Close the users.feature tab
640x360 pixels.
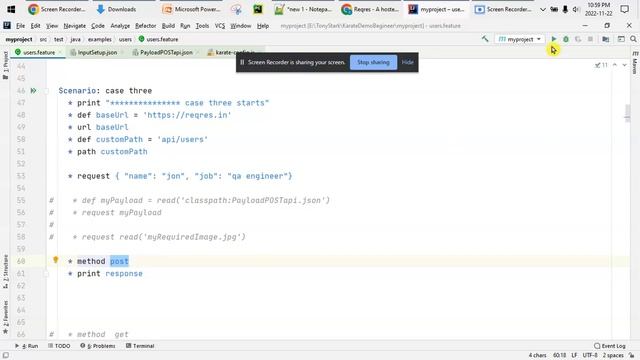tap(60, 52)
